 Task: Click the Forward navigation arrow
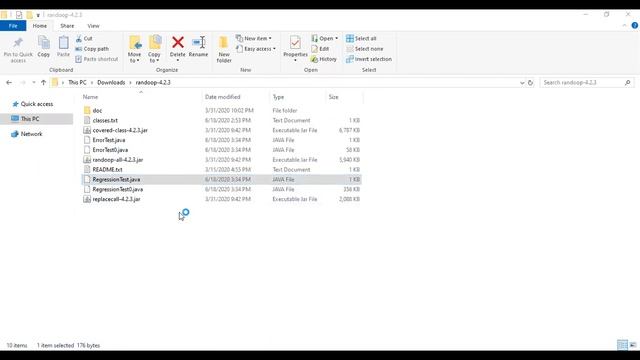point(23,82)
